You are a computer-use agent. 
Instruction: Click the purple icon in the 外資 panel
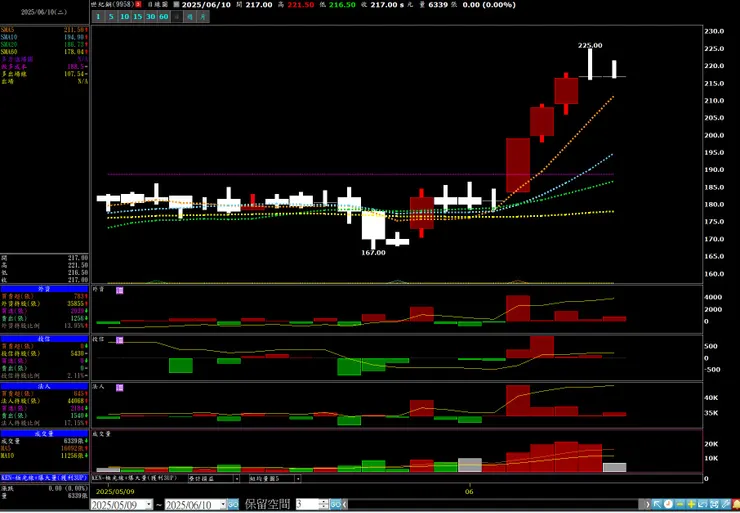pos(120,290)
